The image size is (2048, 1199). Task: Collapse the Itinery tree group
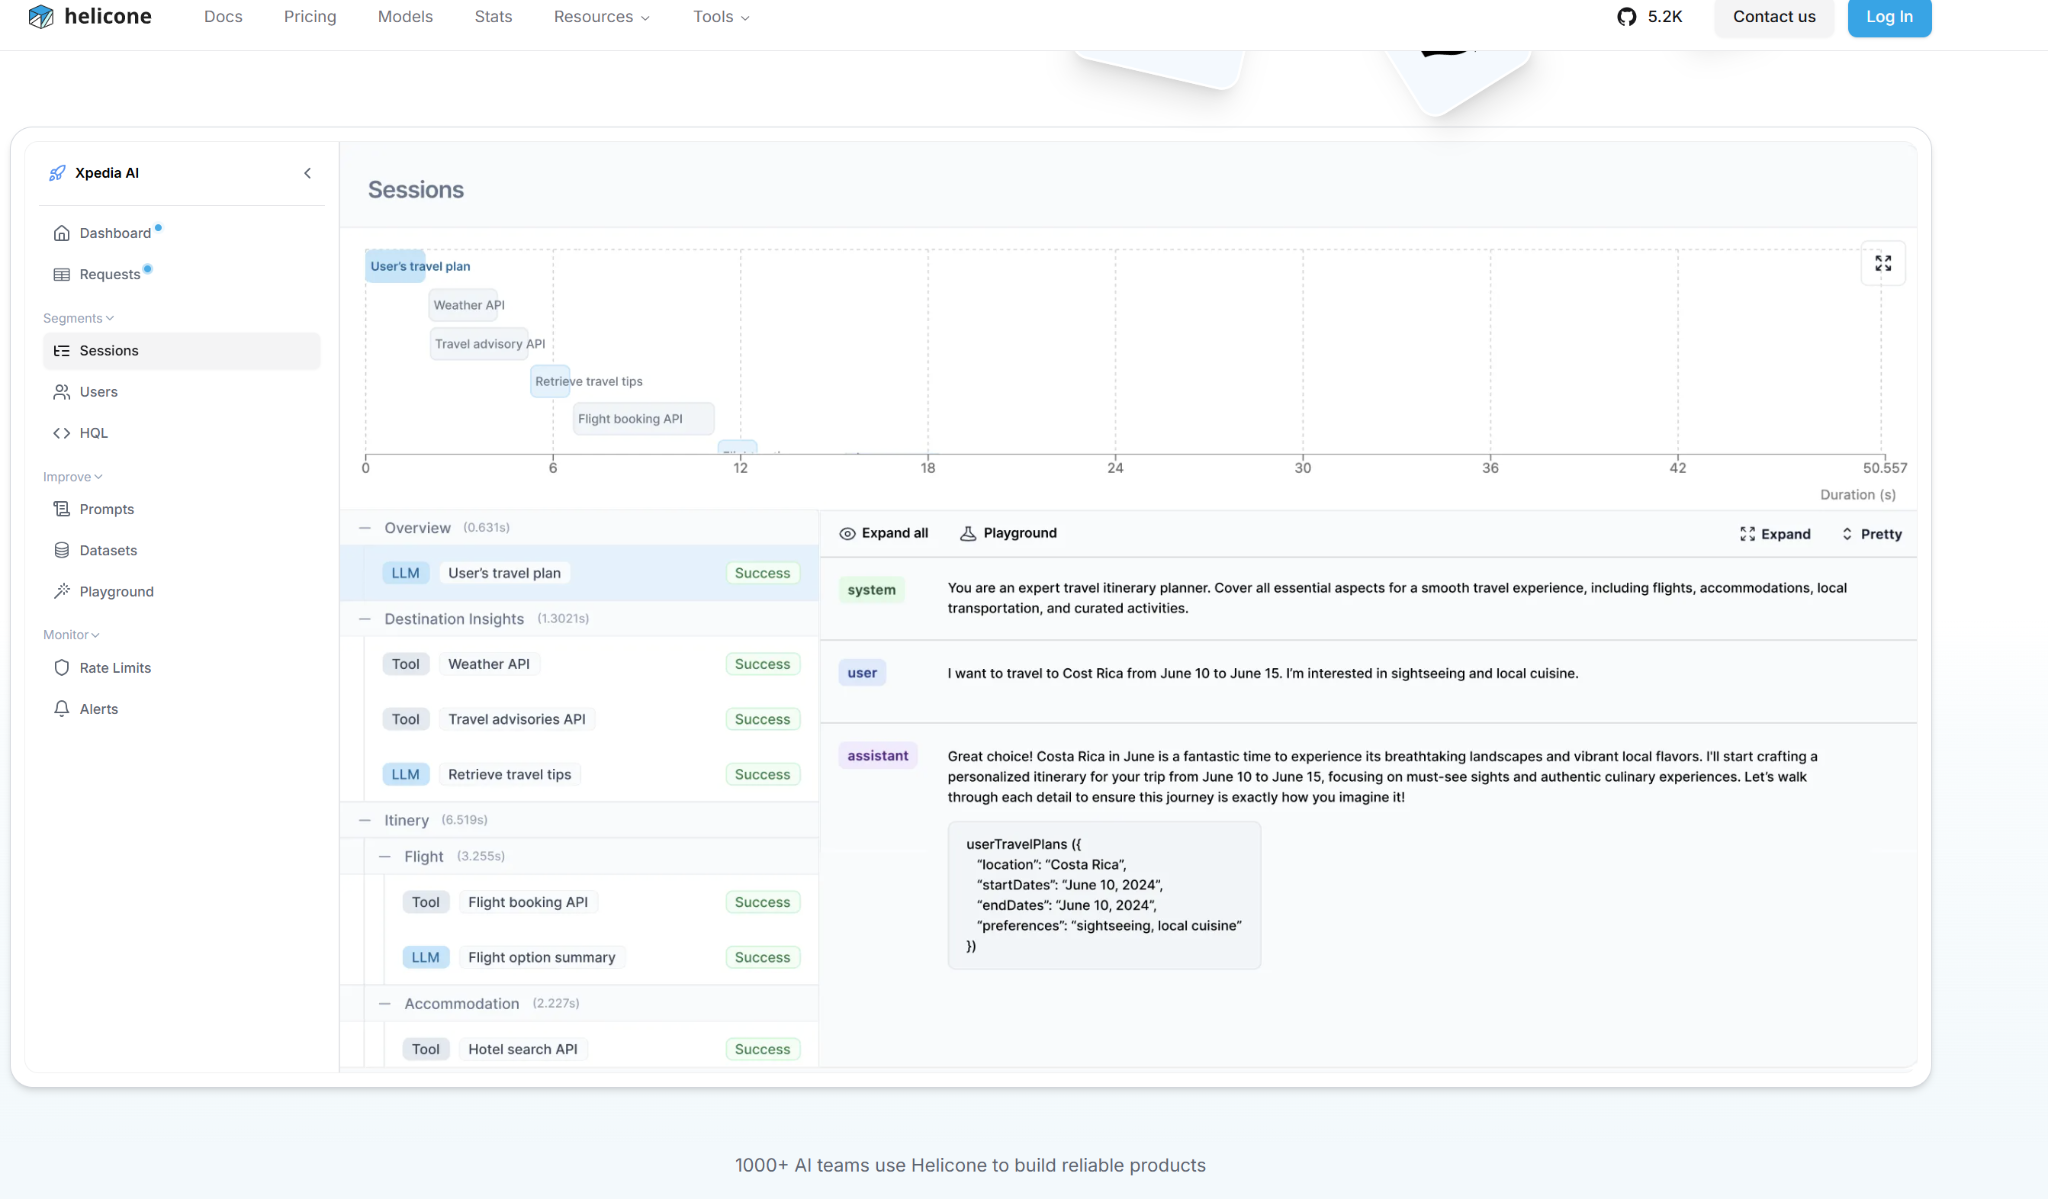click(365, 820)
